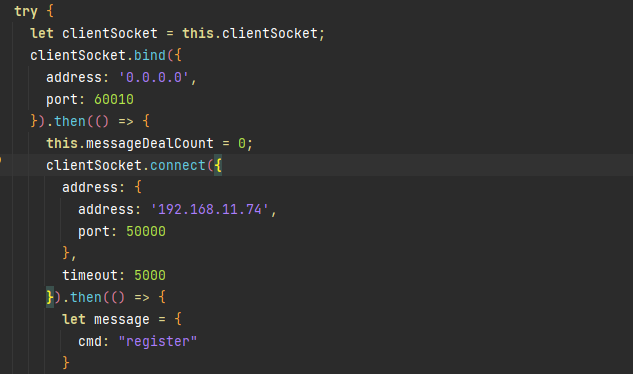633x374 pixels.
Task: Click the highlighted opening brace after connect(
Action: pos(218,165)
